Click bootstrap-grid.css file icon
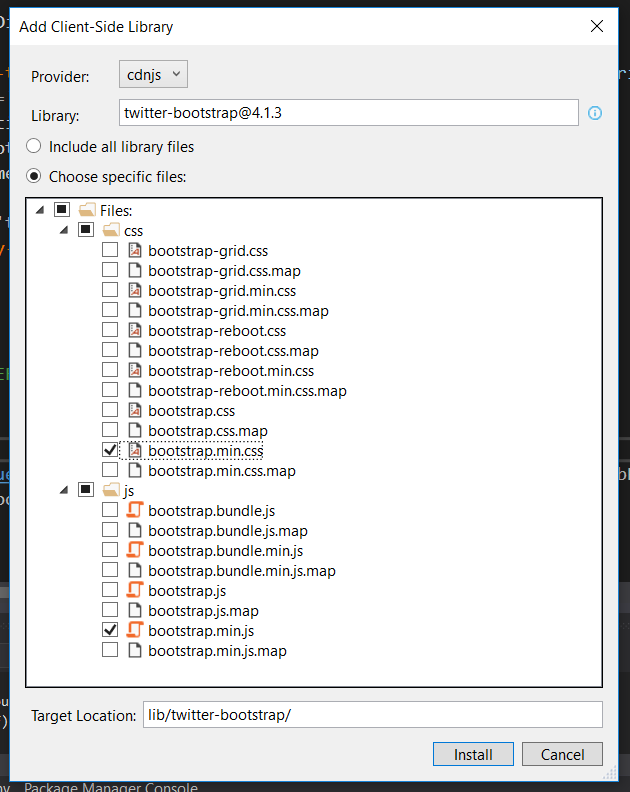630x792 pixels. tap(134, 250)
